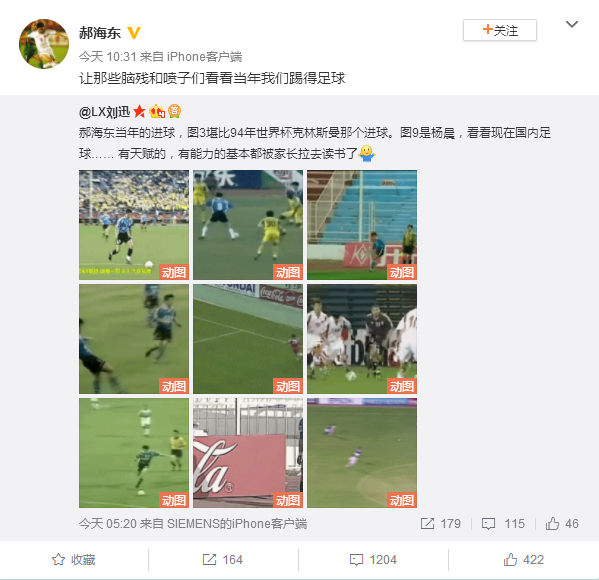Open the GIF with white-jersey players
Viewport: 599px width, 580px height.
[362, 339]
